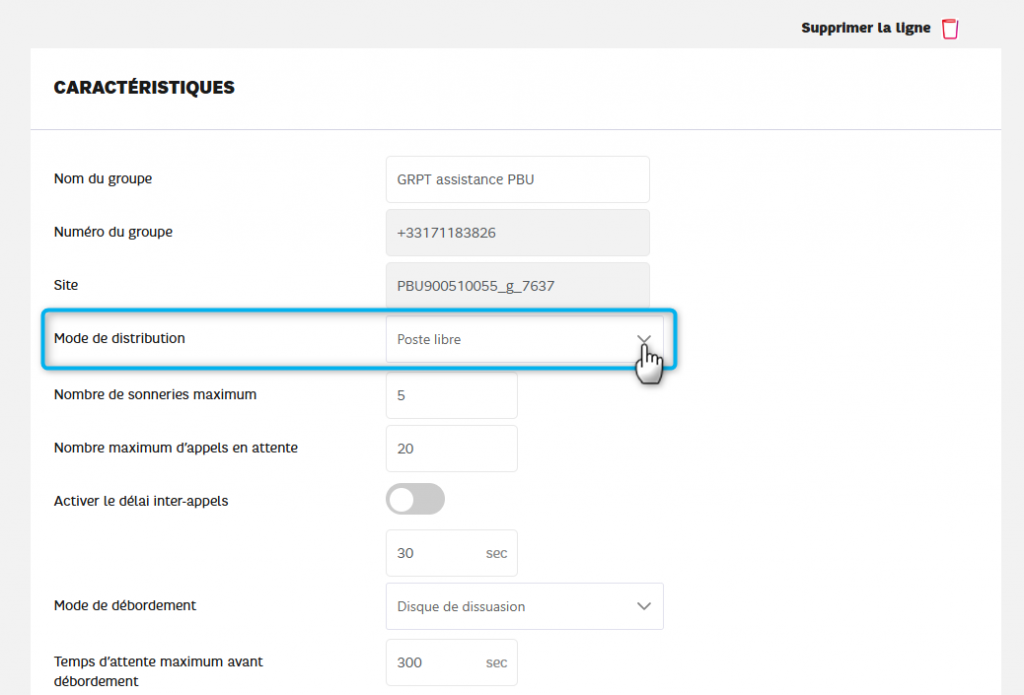
Task: Edit the 30 sec inter-call delay field
Action: (451, 553)
